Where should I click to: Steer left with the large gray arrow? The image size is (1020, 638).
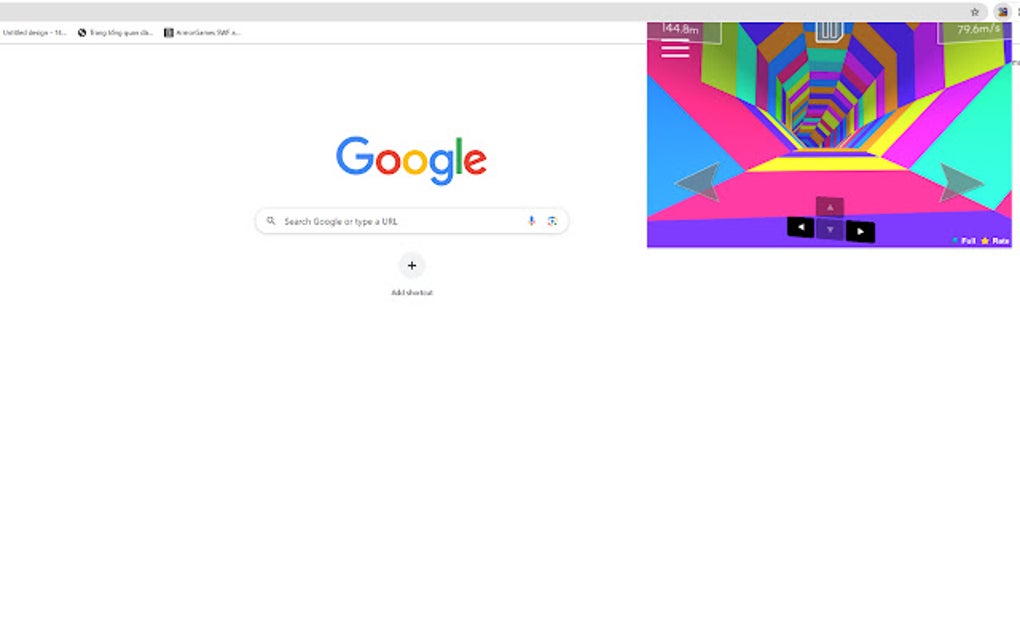[700, 181]
